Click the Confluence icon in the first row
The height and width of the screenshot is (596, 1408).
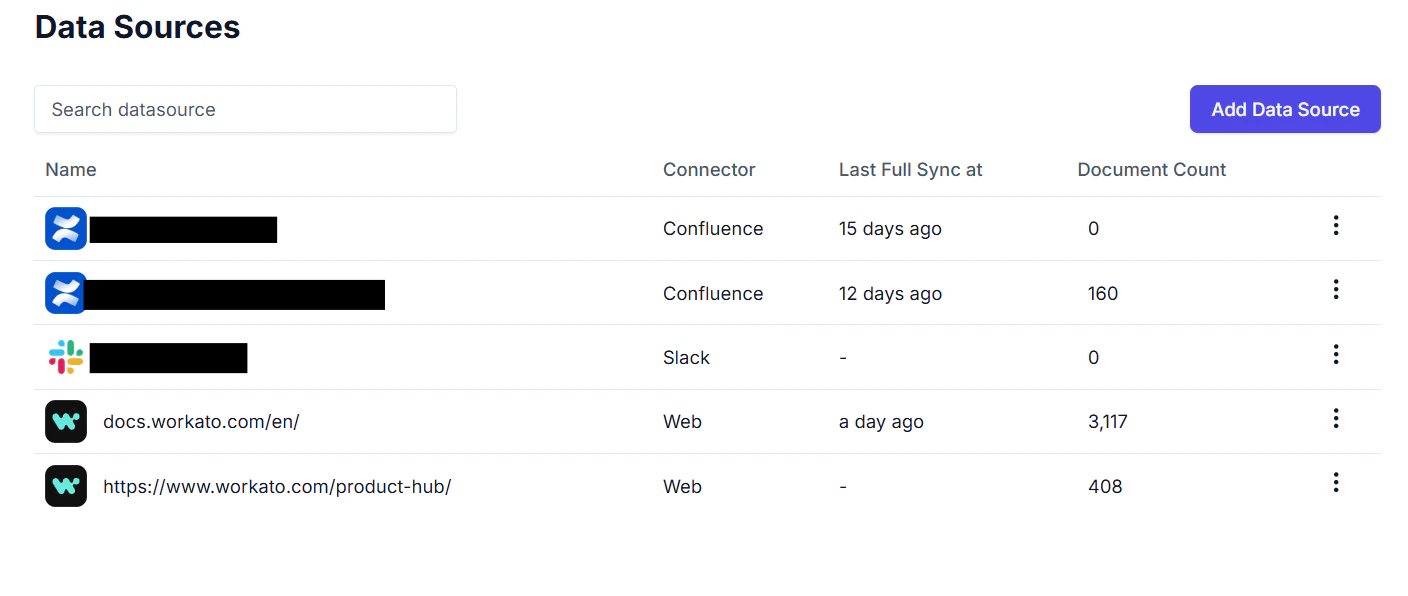pyautogui.click(x=66, y=229)
